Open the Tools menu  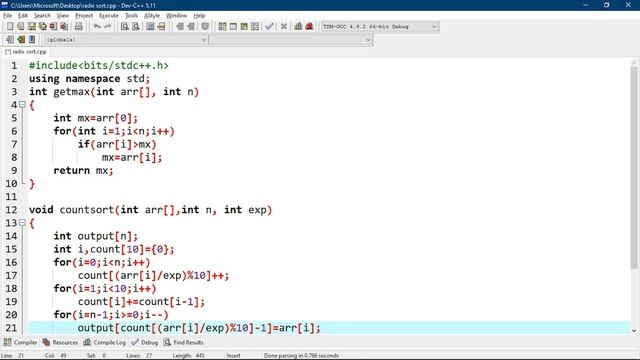point(131,16)
